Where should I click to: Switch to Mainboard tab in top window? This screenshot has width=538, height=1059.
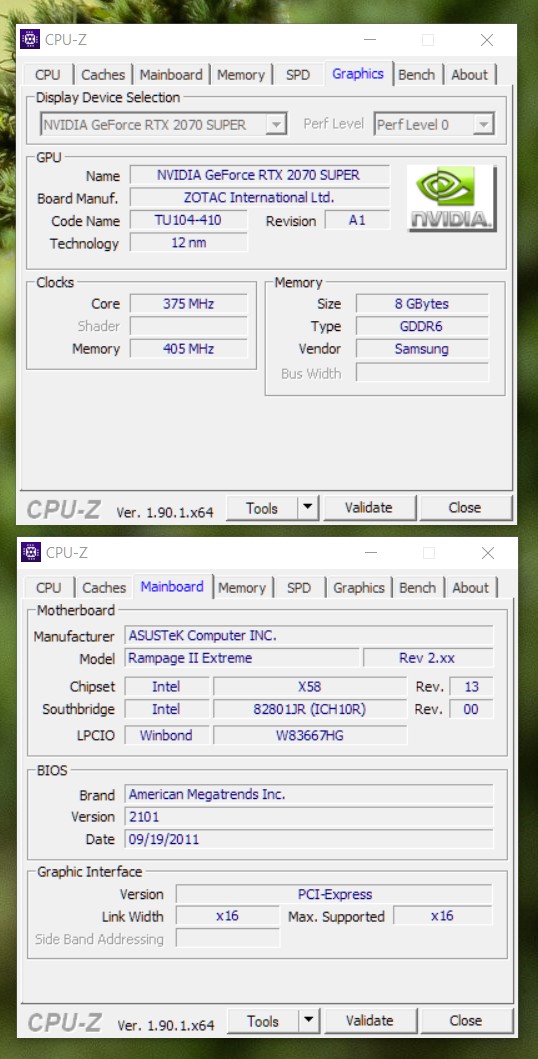171,75
